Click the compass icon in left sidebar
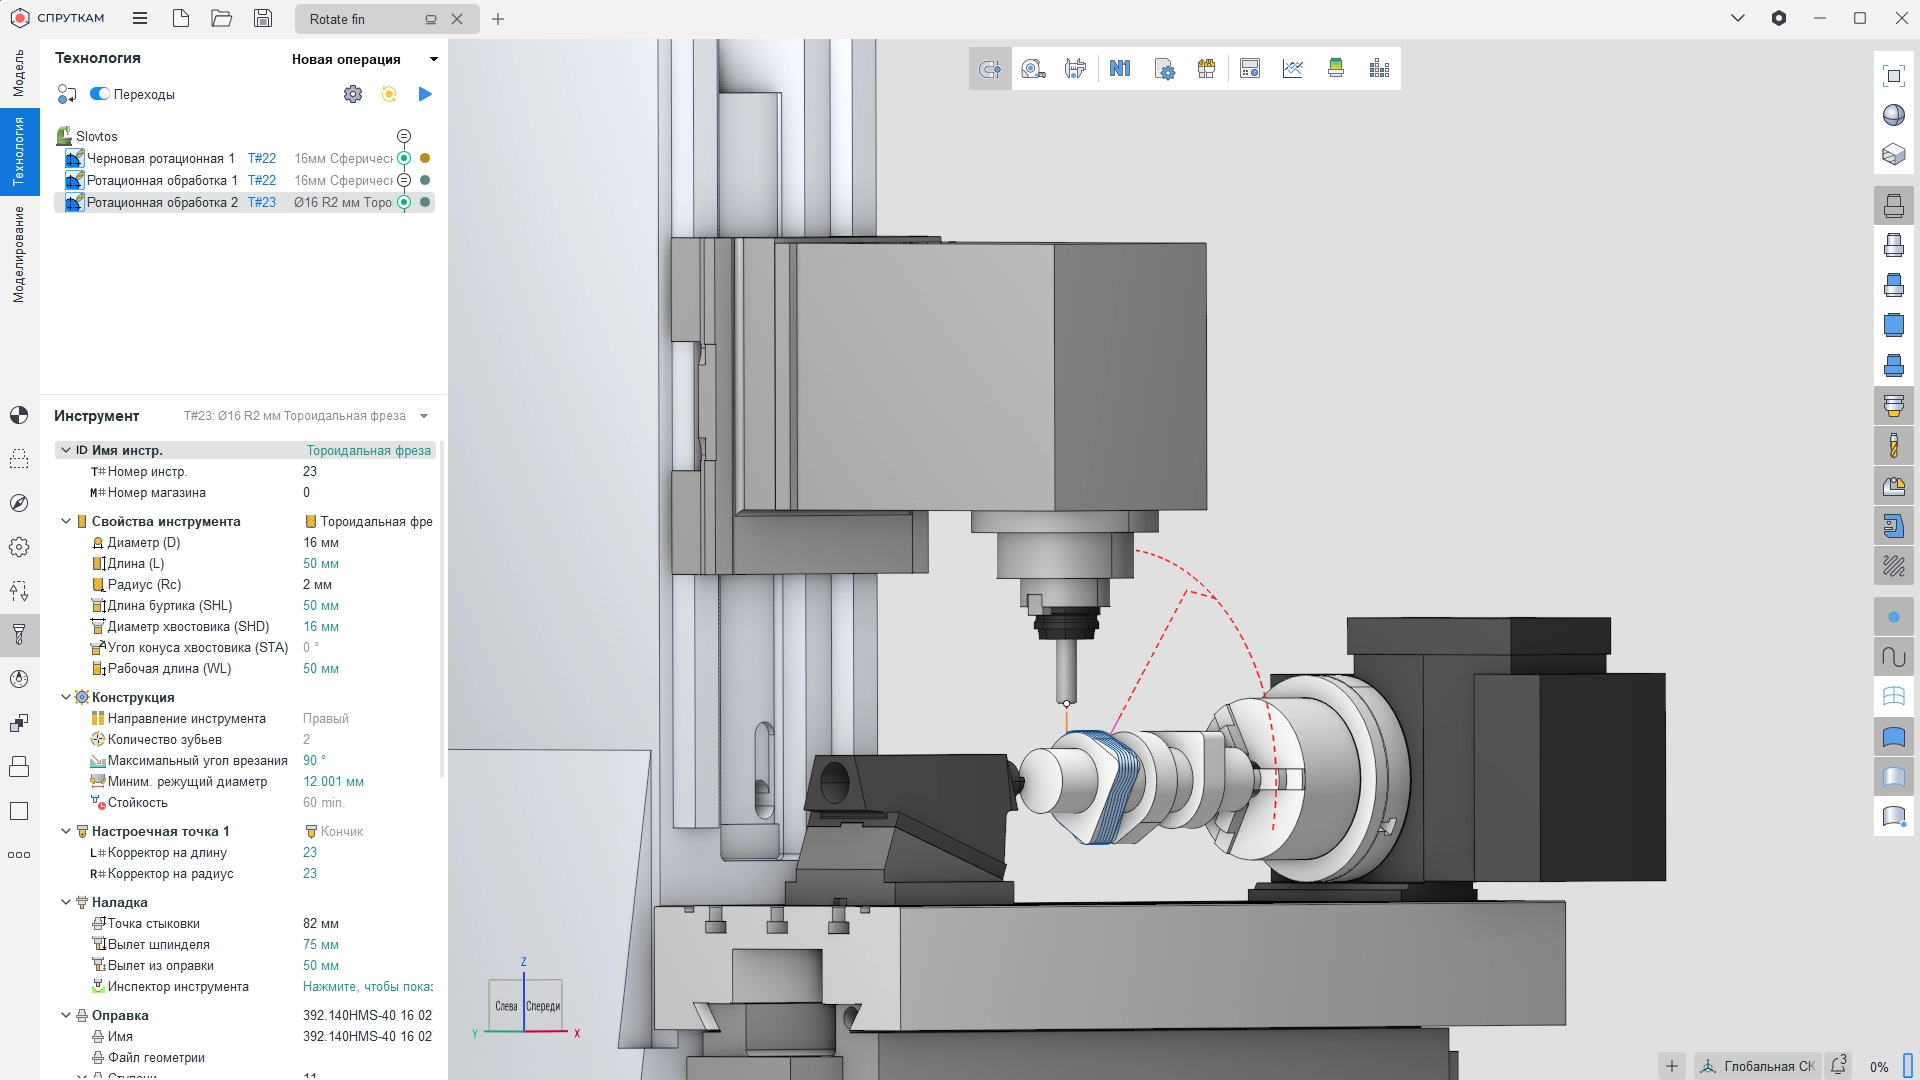This screenshot has width=1920, height=1080. [19, 503]
